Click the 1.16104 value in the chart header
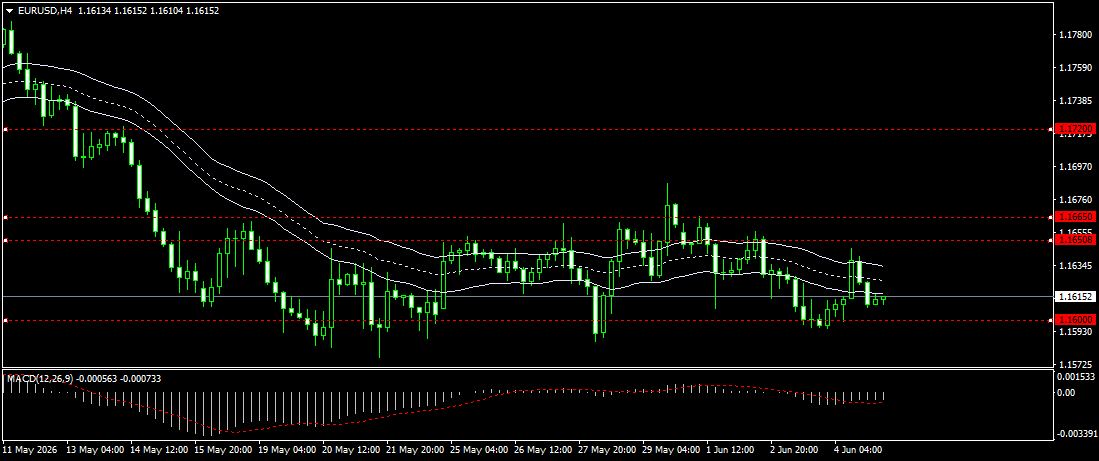Screen dimensions: 1099x461 tap(167, 11)
